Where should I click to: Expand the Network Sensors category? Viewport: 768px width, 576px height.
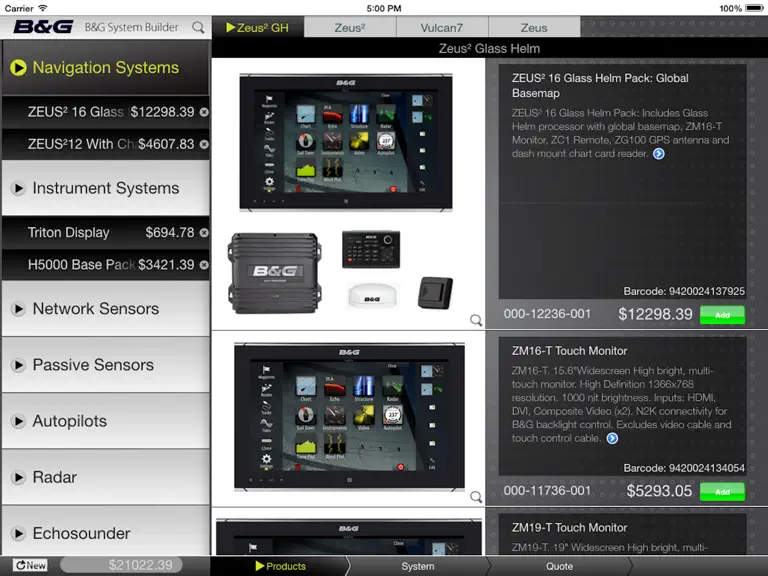click(106, 309)
